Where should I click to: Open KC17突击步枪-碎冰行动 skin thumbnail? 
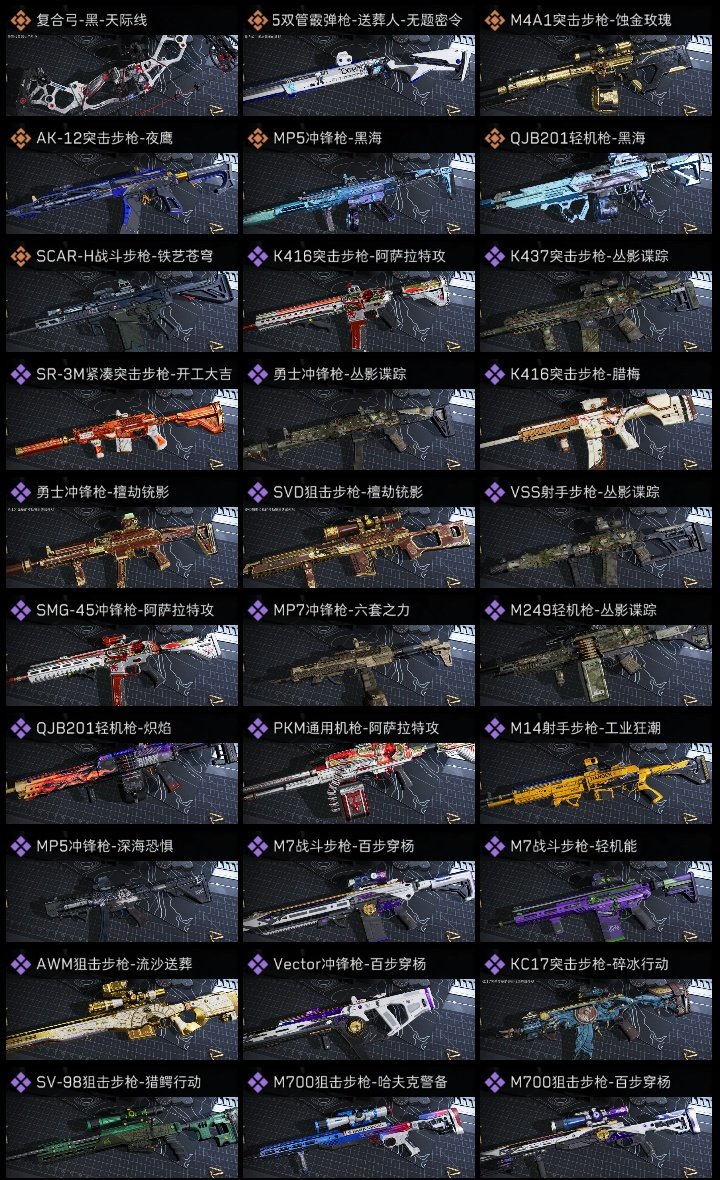pyautogui.click(x=596, y=1019)
